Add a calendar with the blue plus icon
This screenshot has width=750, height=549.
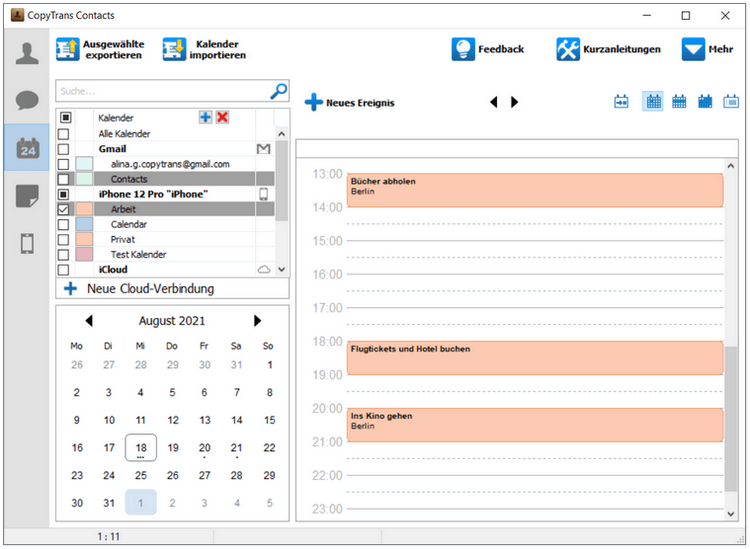point(205,117)
